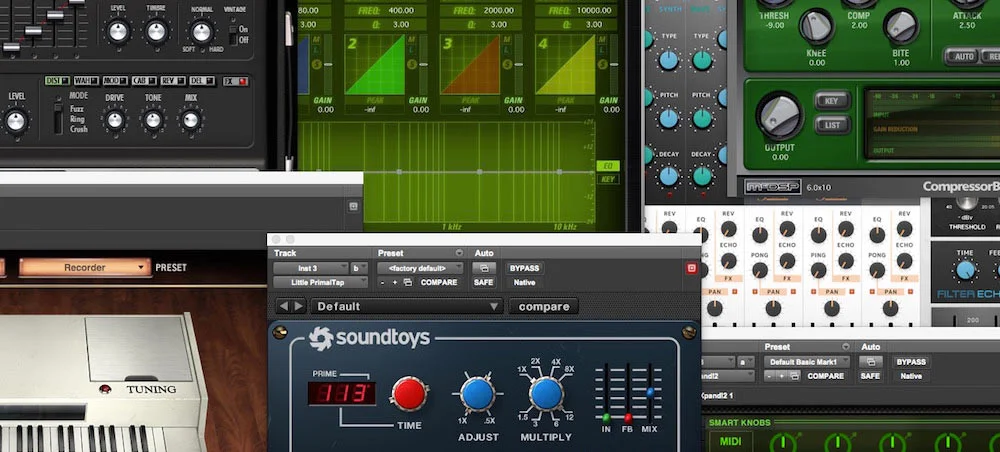Open the Recorder preset dropdown
The width and height of the screenshot is (1000, 452).
pos(85,268)
